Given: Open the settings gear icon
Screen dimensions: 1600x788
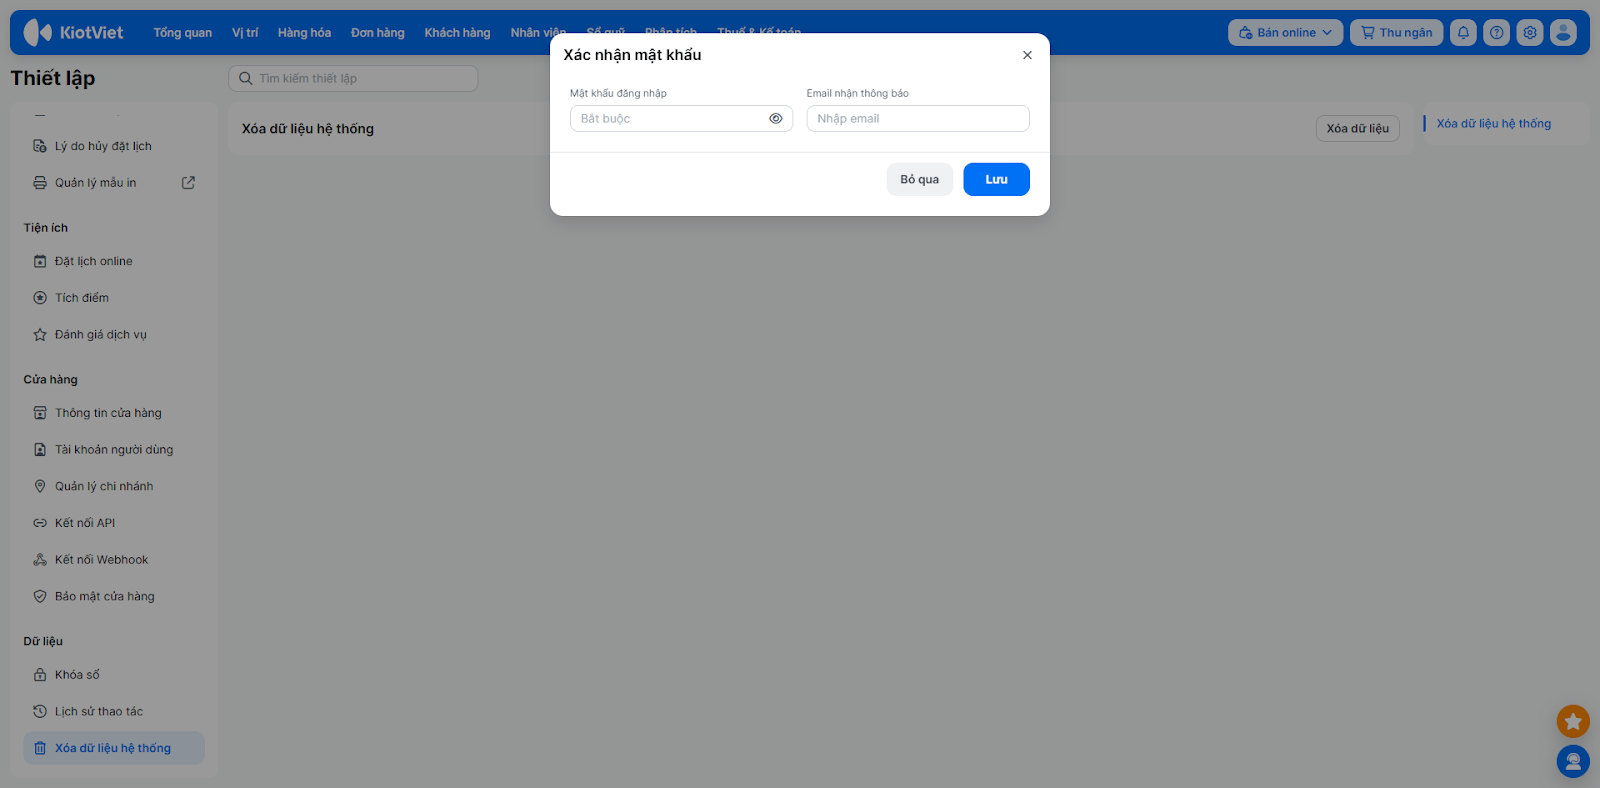Looking at the screenshot, I should pos(1530,33).
